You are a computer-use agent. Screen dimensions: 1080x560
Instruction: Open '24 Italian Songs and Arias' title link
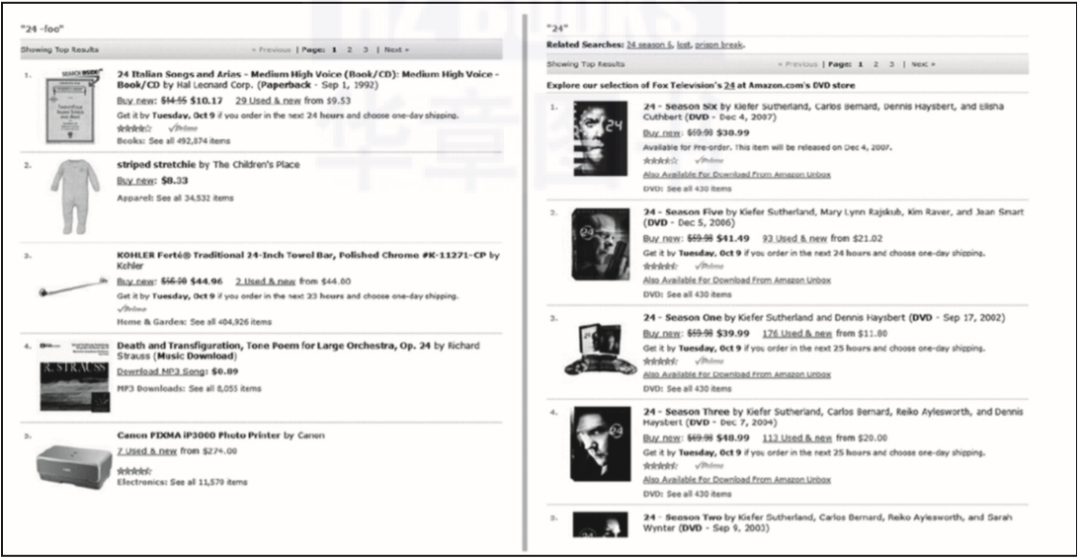(x=308, y=79)
